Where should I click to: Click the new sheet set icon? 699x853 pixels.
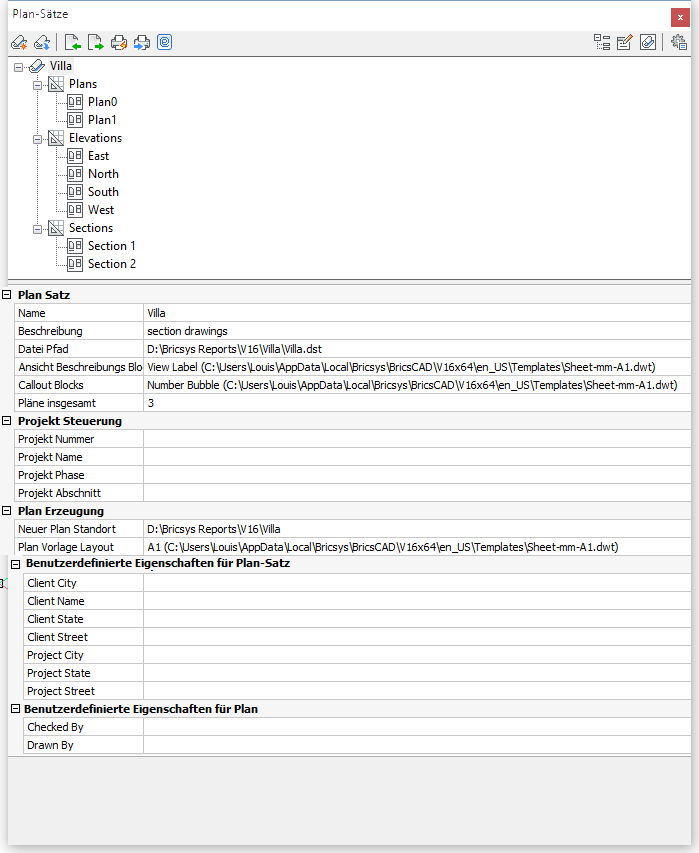coord(18,42)
